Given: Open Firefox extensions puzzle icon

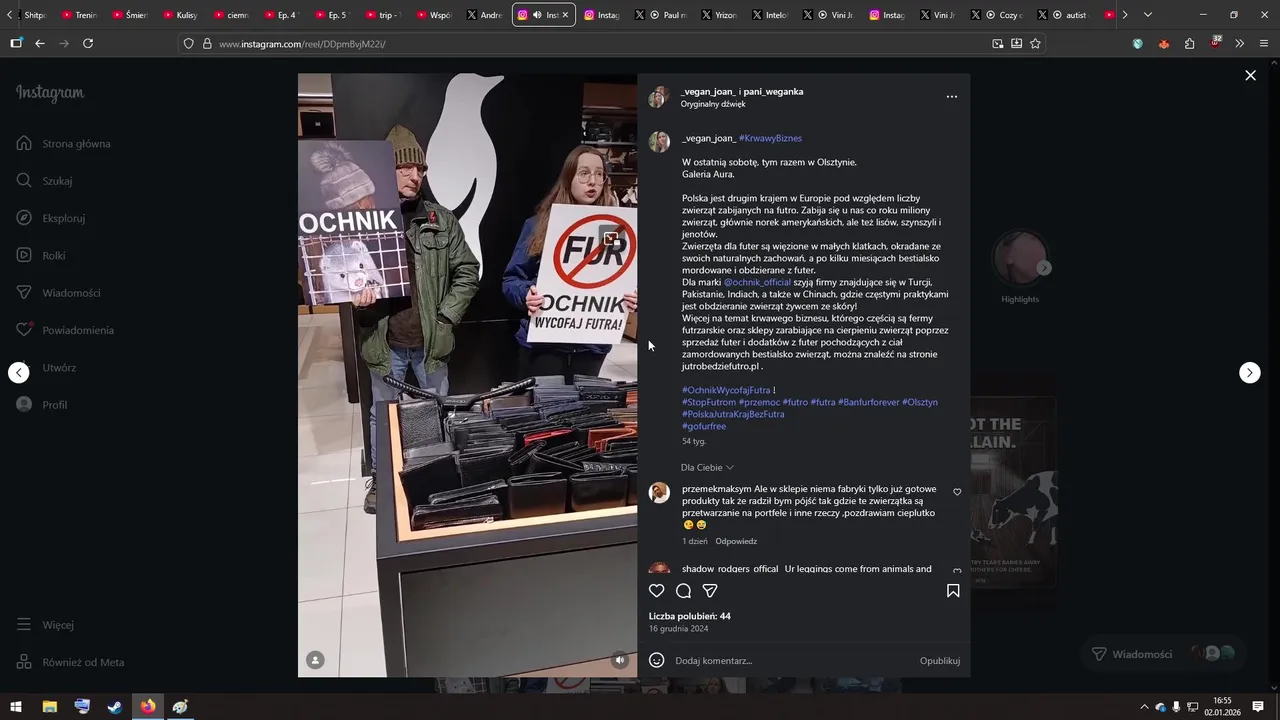Looking at the screenshot, I should [1189, 43].
